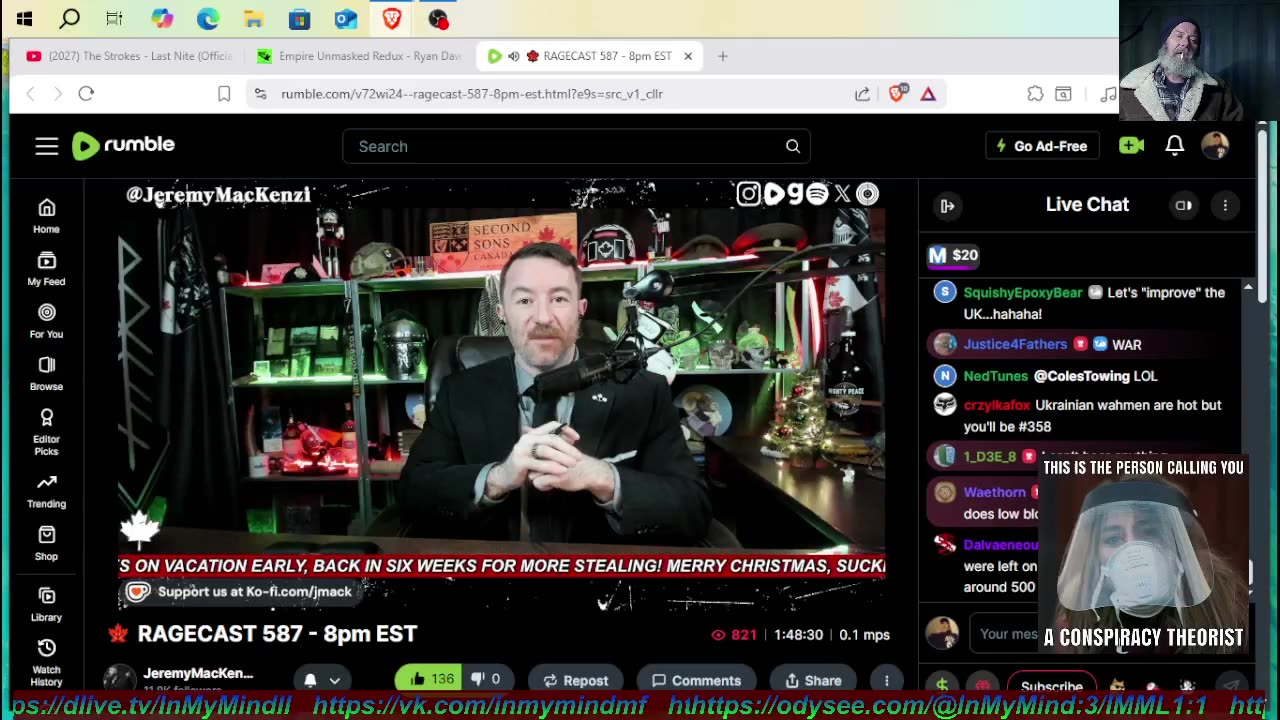
Task: Open the channel notification bell dropdown
Action: [322, 680]
